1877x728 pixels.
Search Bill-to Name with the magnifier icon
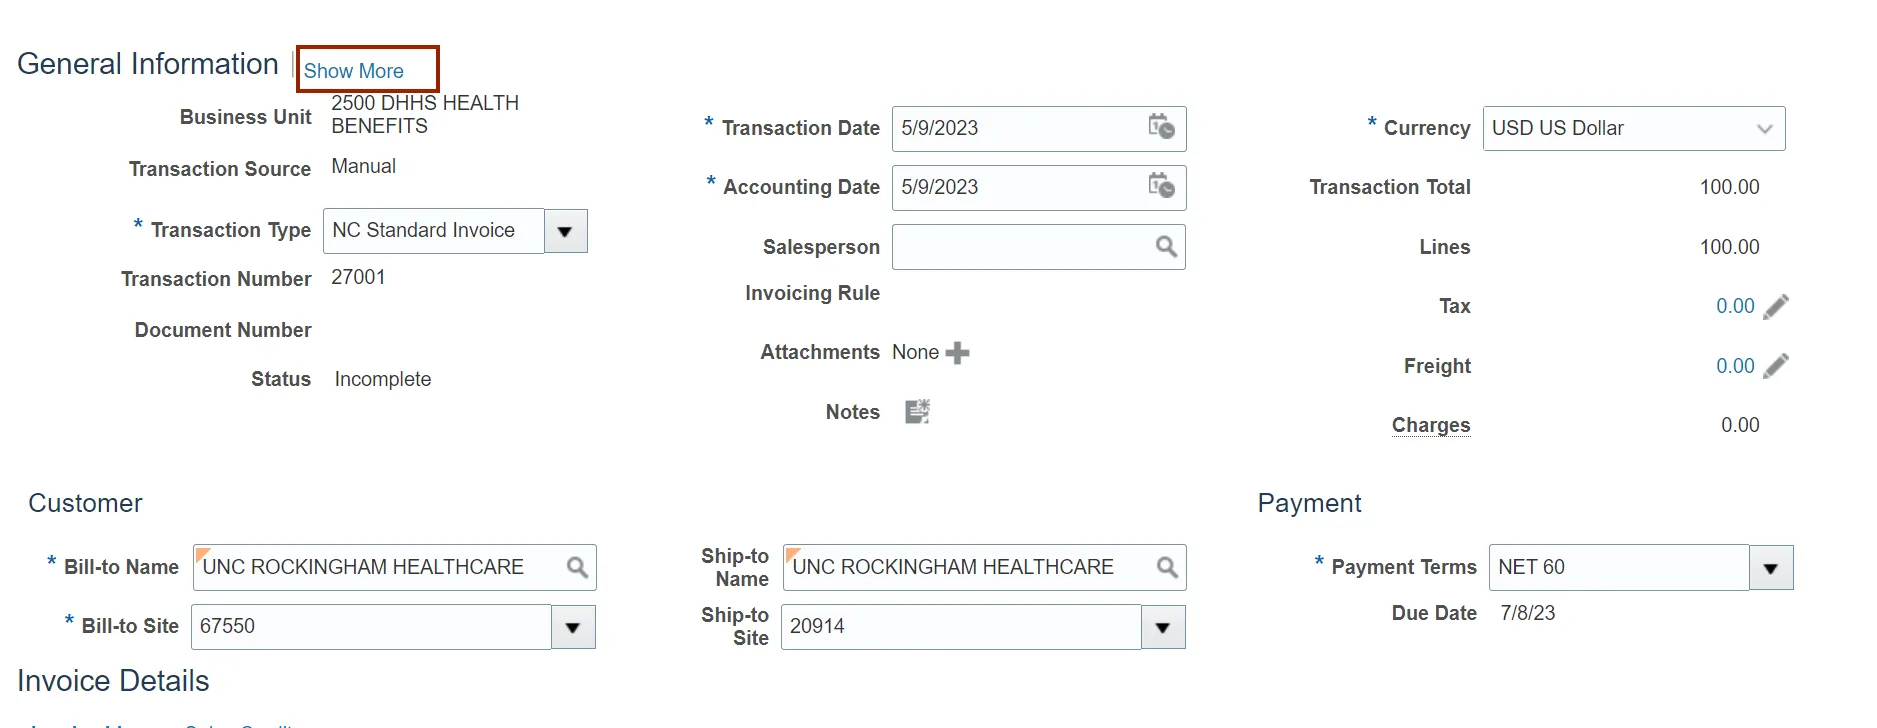[577, 567]
